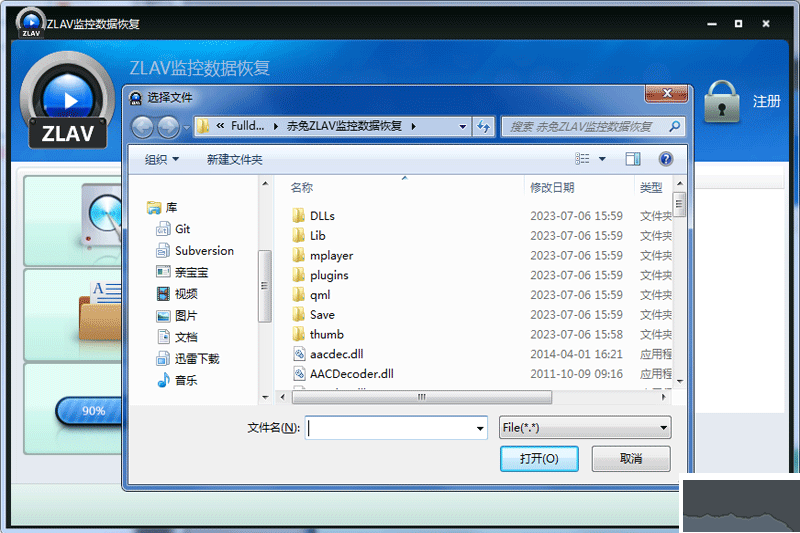
Task: Open the 组织 menu
Action: tap(161, 160)
